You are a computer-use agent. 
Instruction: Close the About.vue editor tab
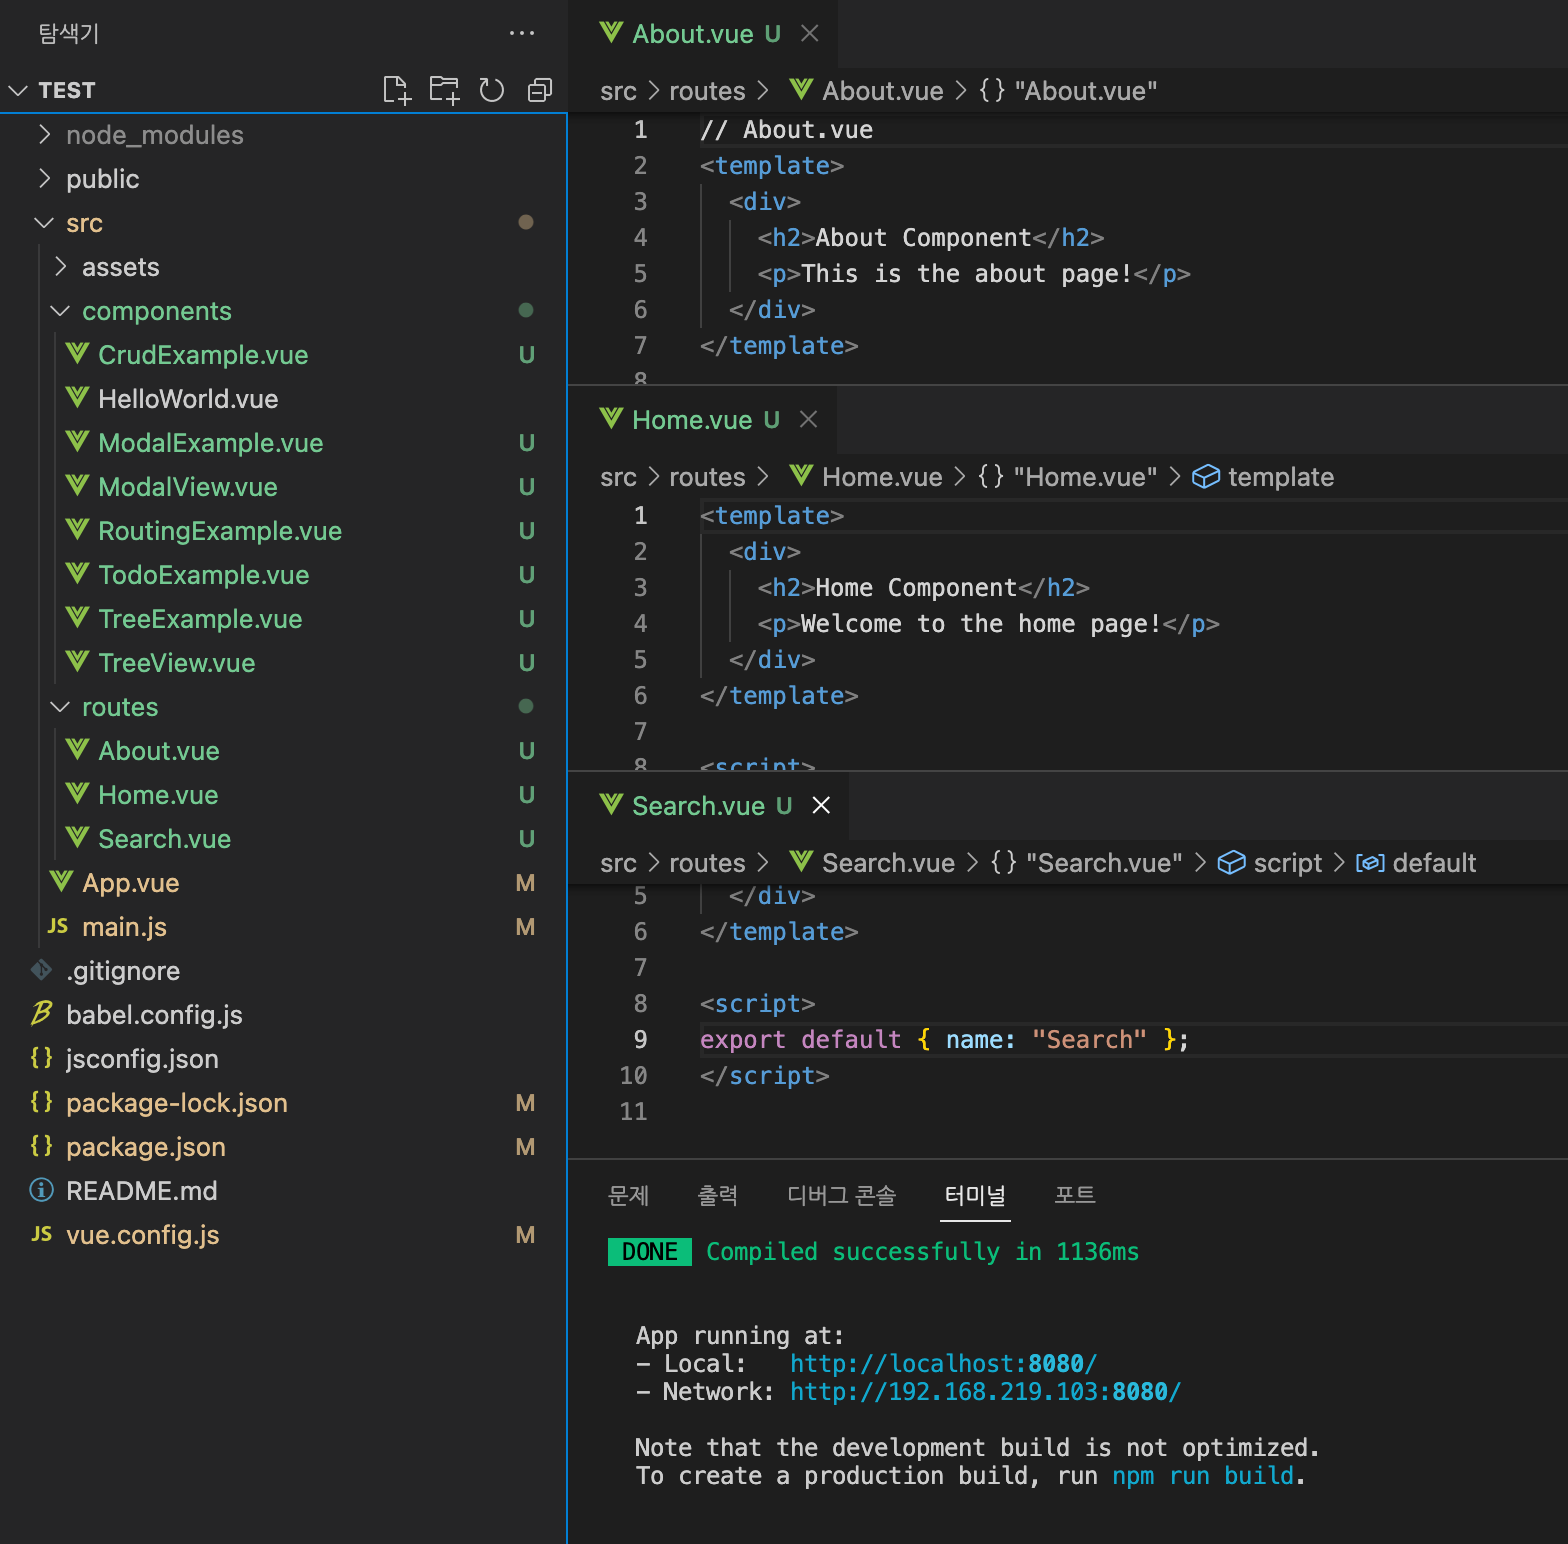tap(810, 33)
